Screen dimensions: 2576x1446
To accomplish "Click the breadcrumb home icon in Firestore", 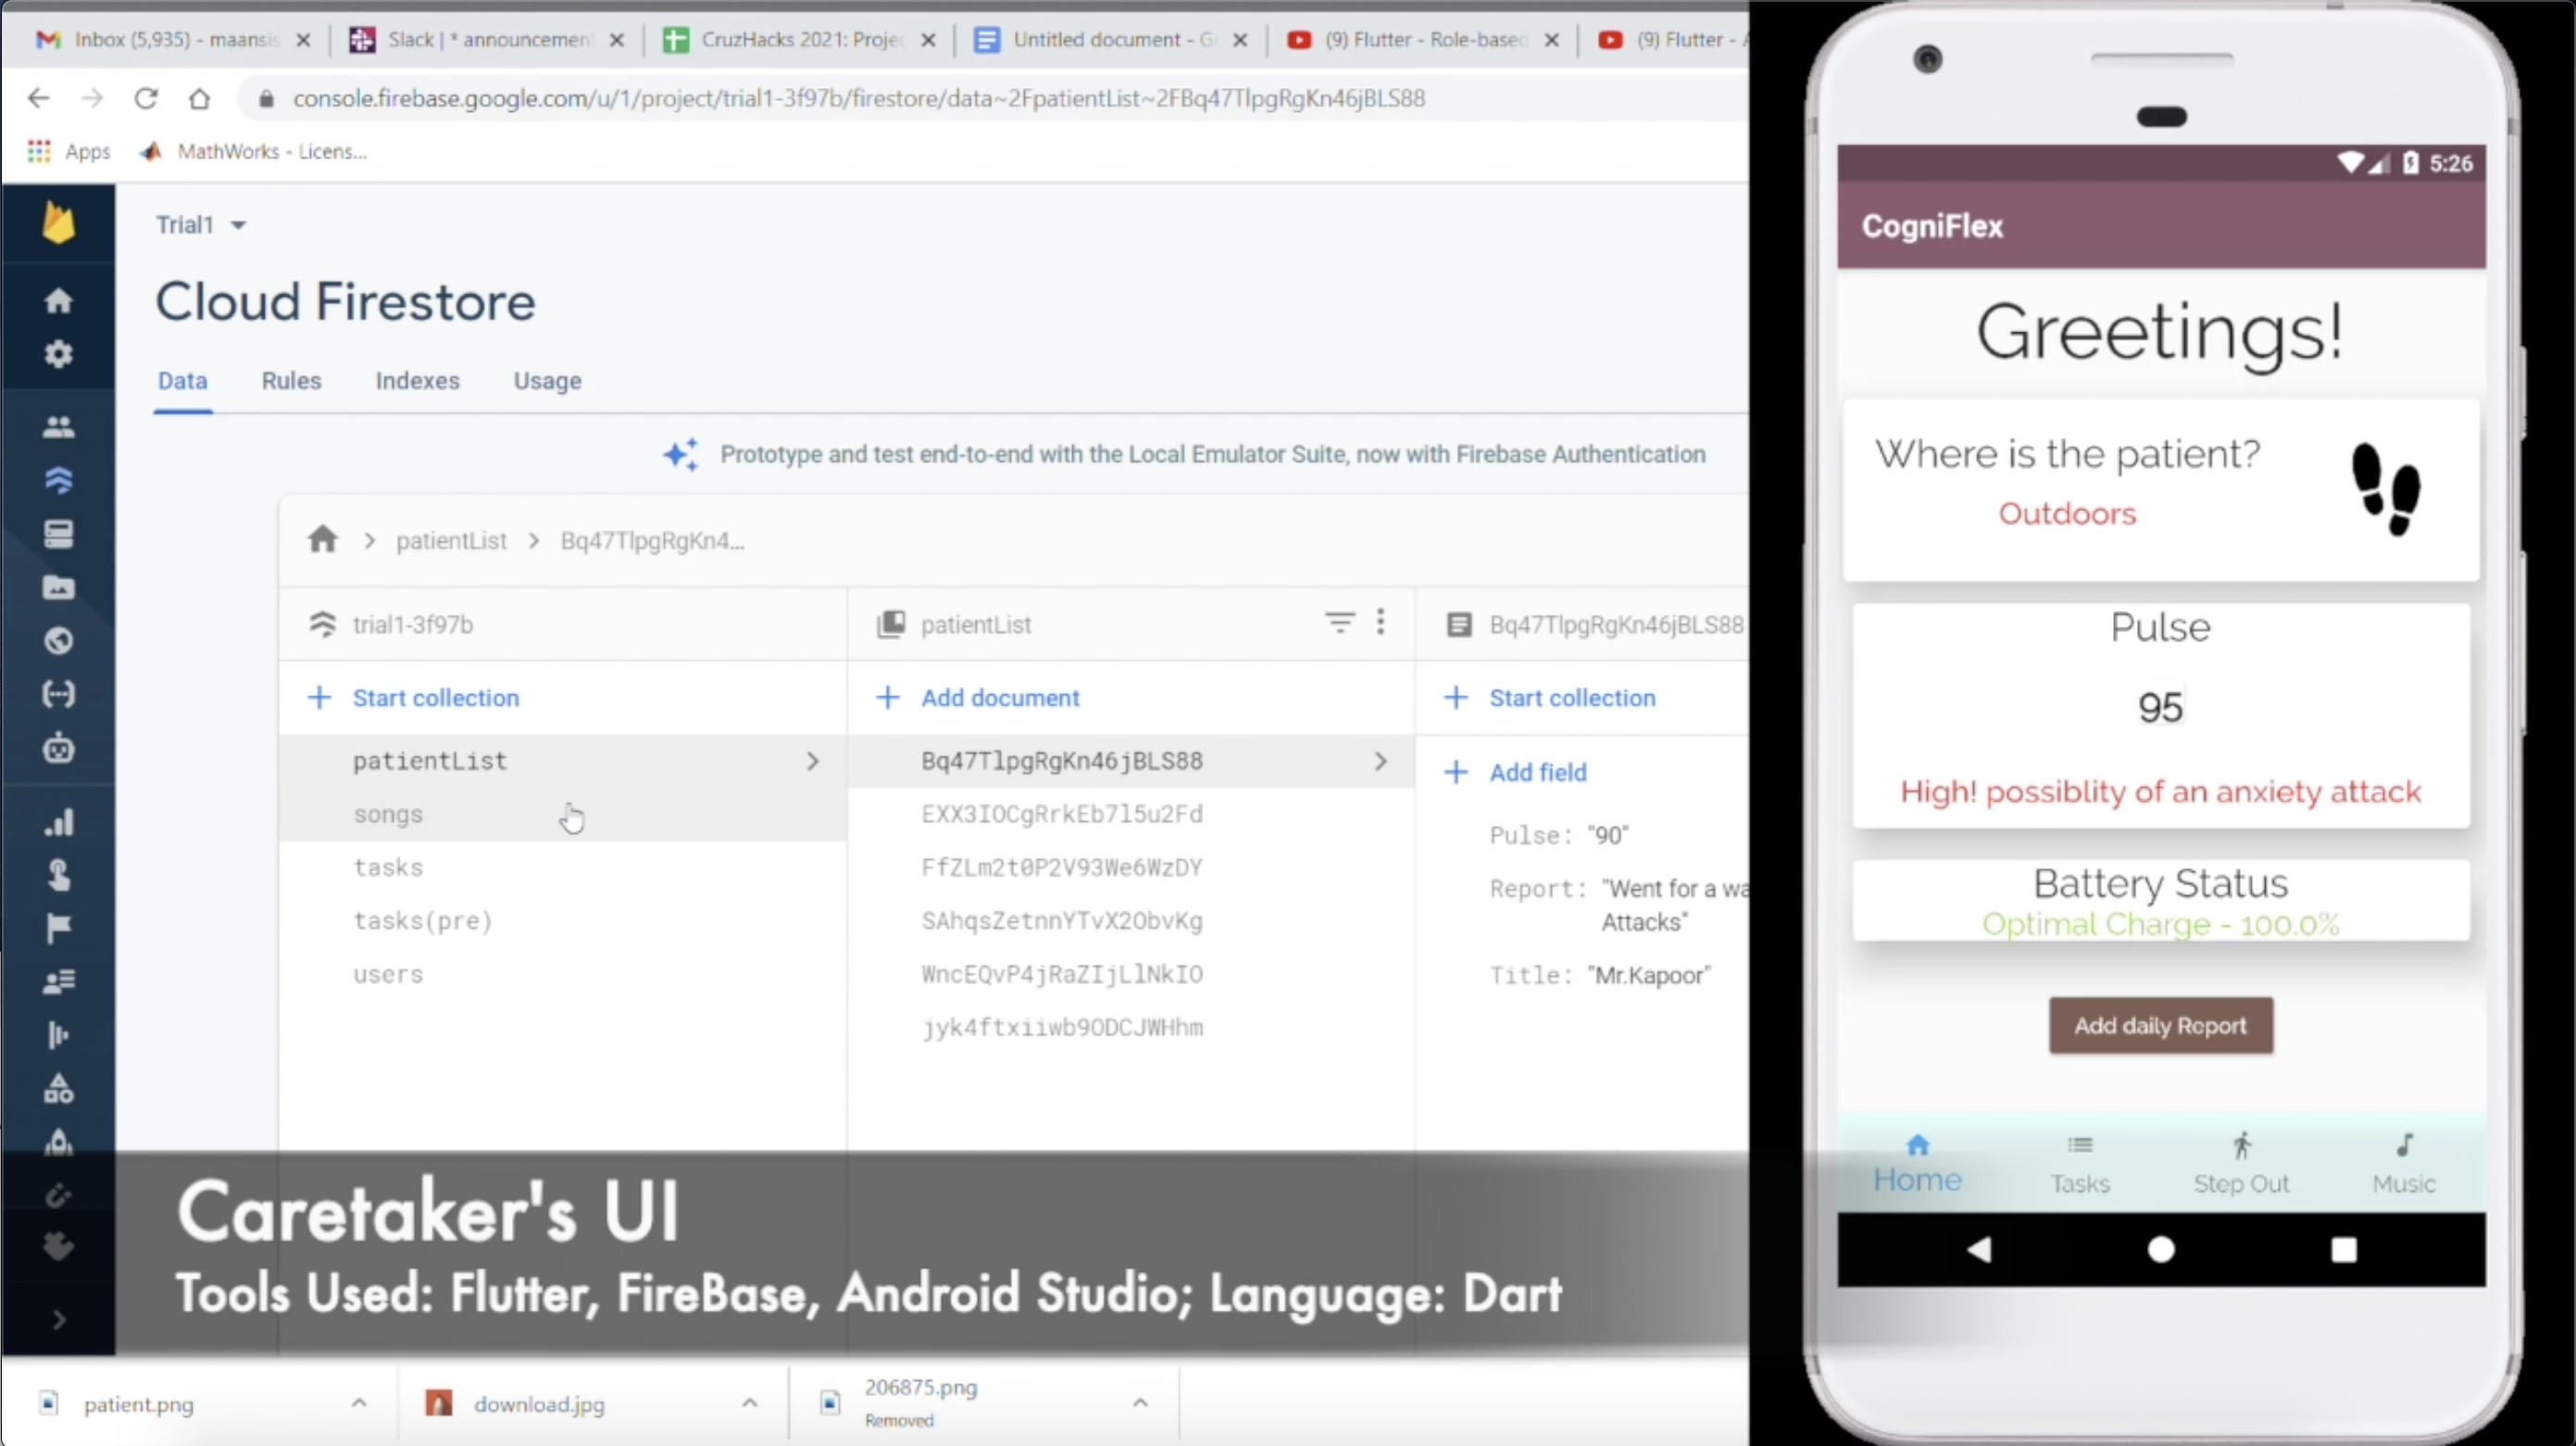I will (x=322, y=540).
